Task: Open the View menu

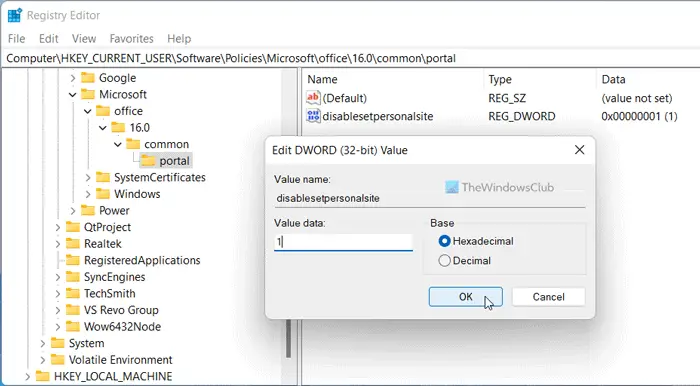Action: pos(84,38)
